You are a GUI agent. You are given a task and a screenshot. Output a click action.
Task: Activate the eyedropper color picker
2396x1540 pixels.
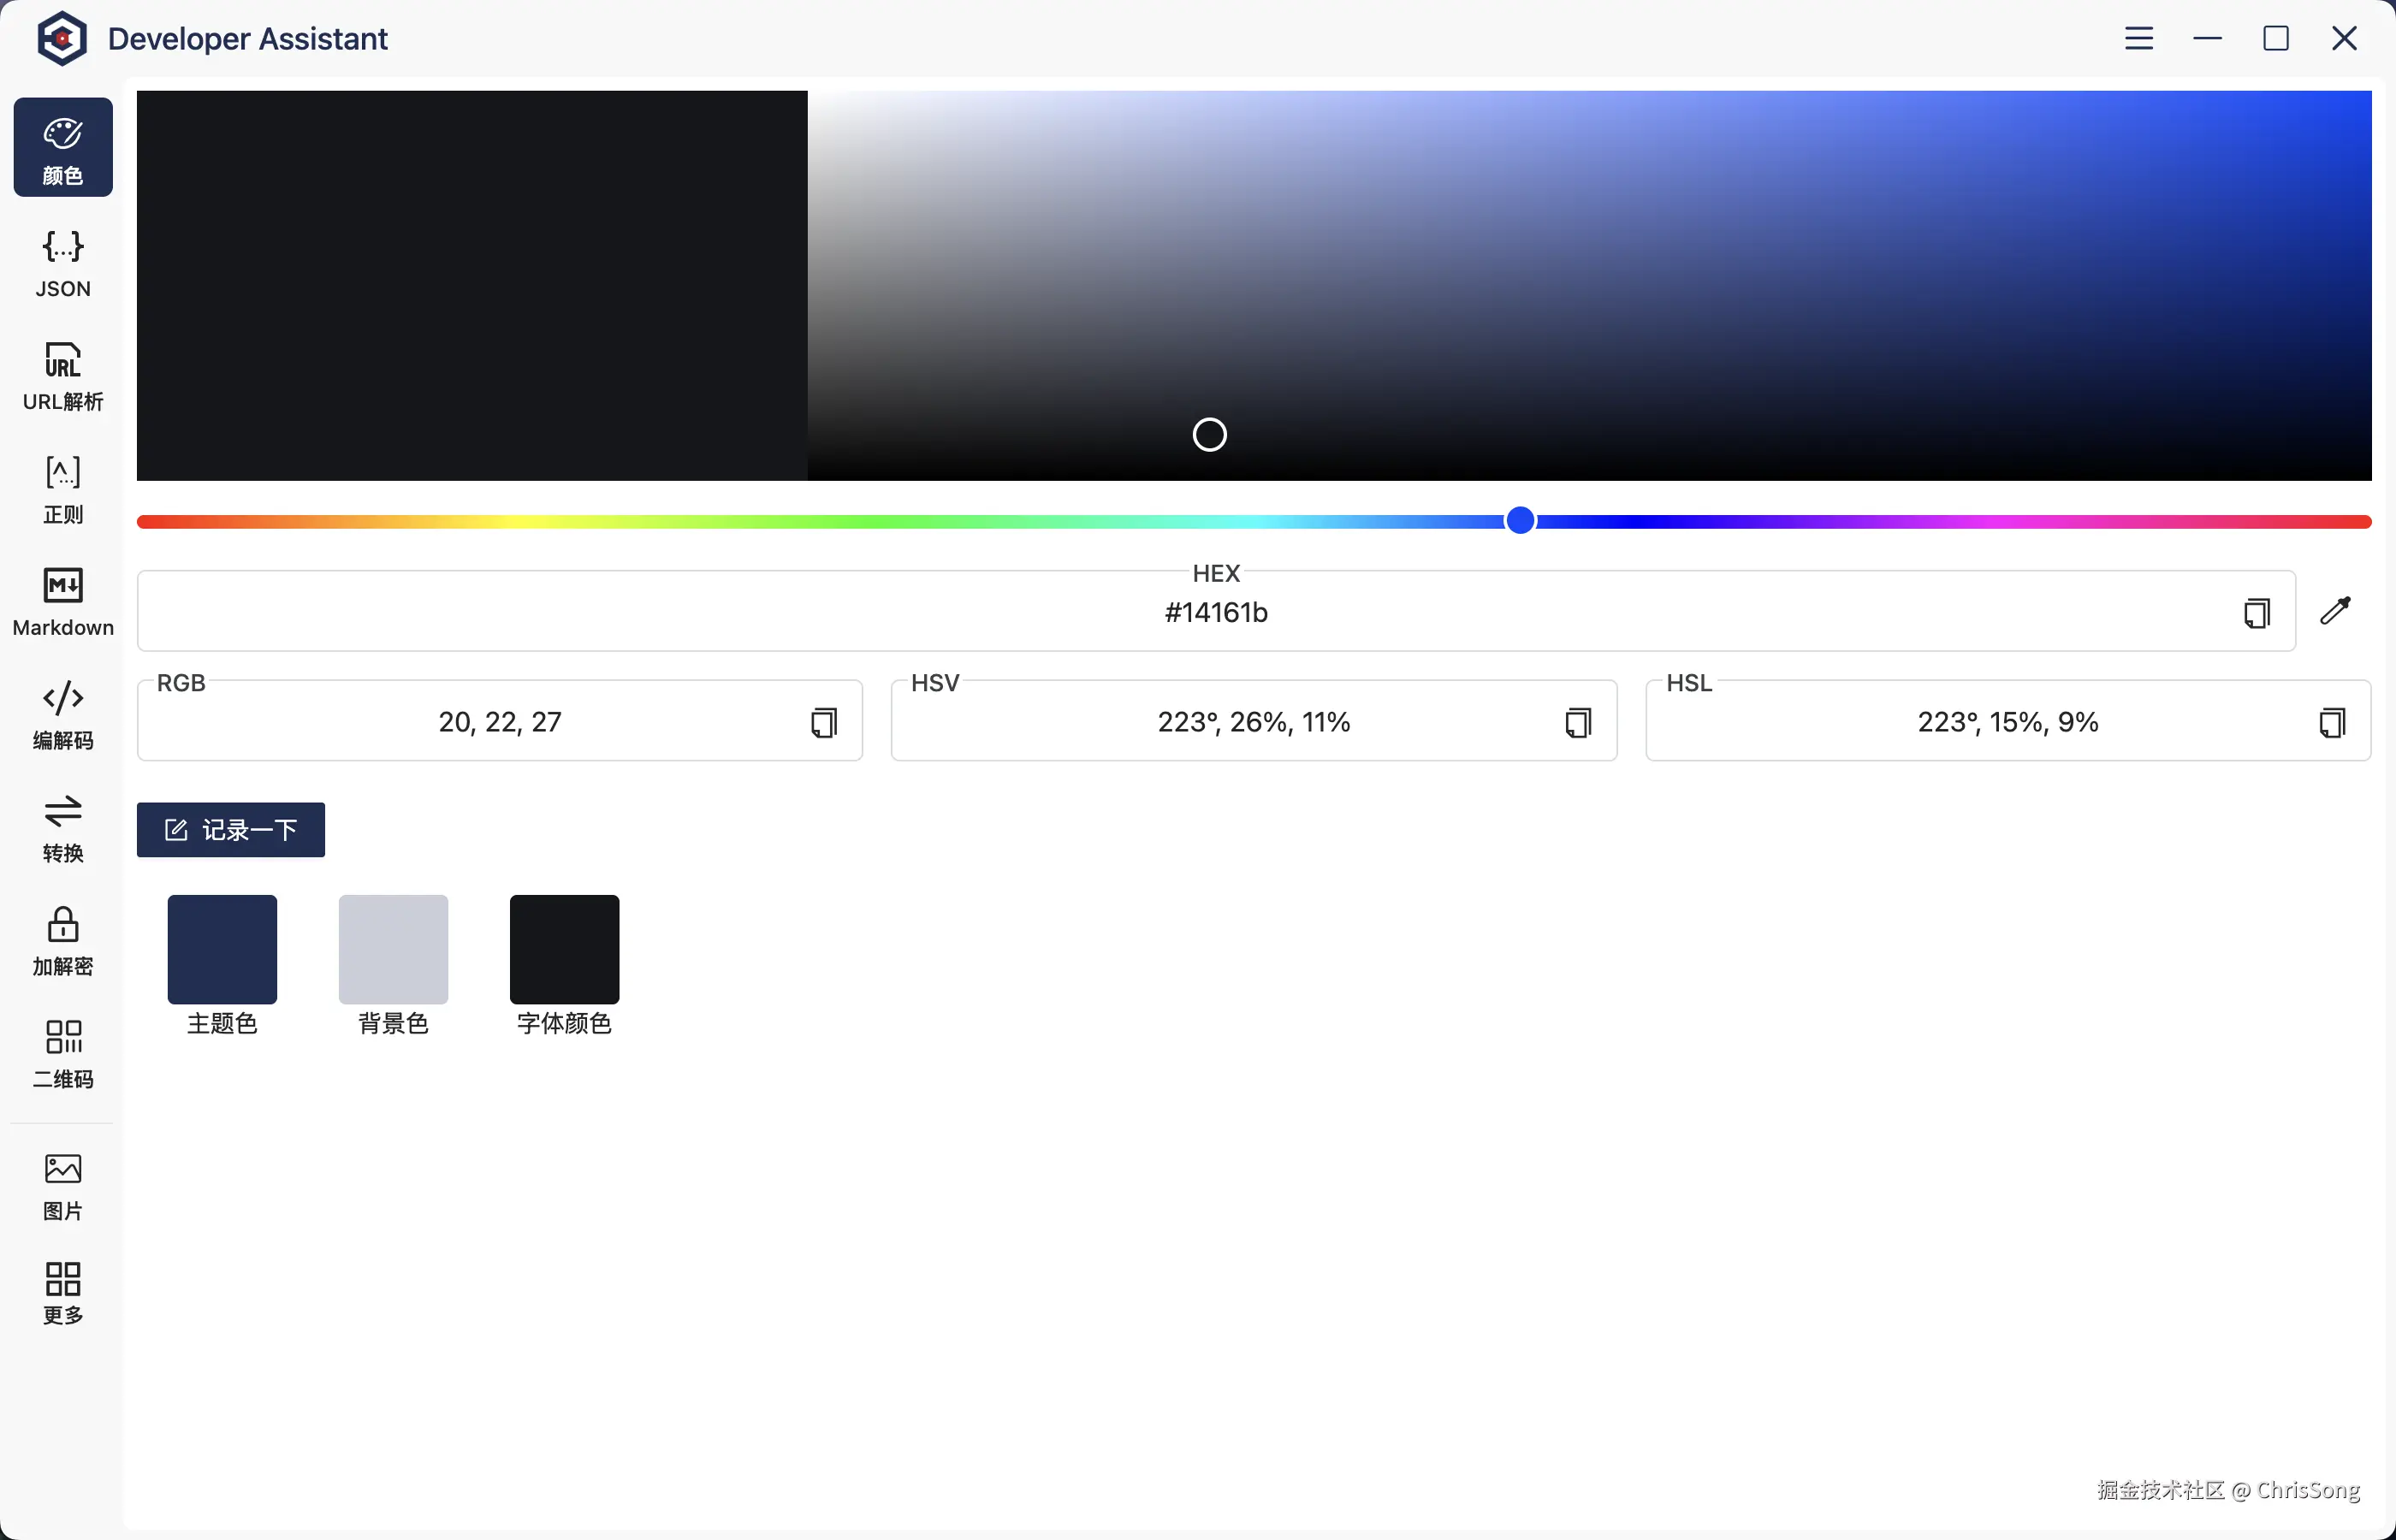coord(2335,610)
